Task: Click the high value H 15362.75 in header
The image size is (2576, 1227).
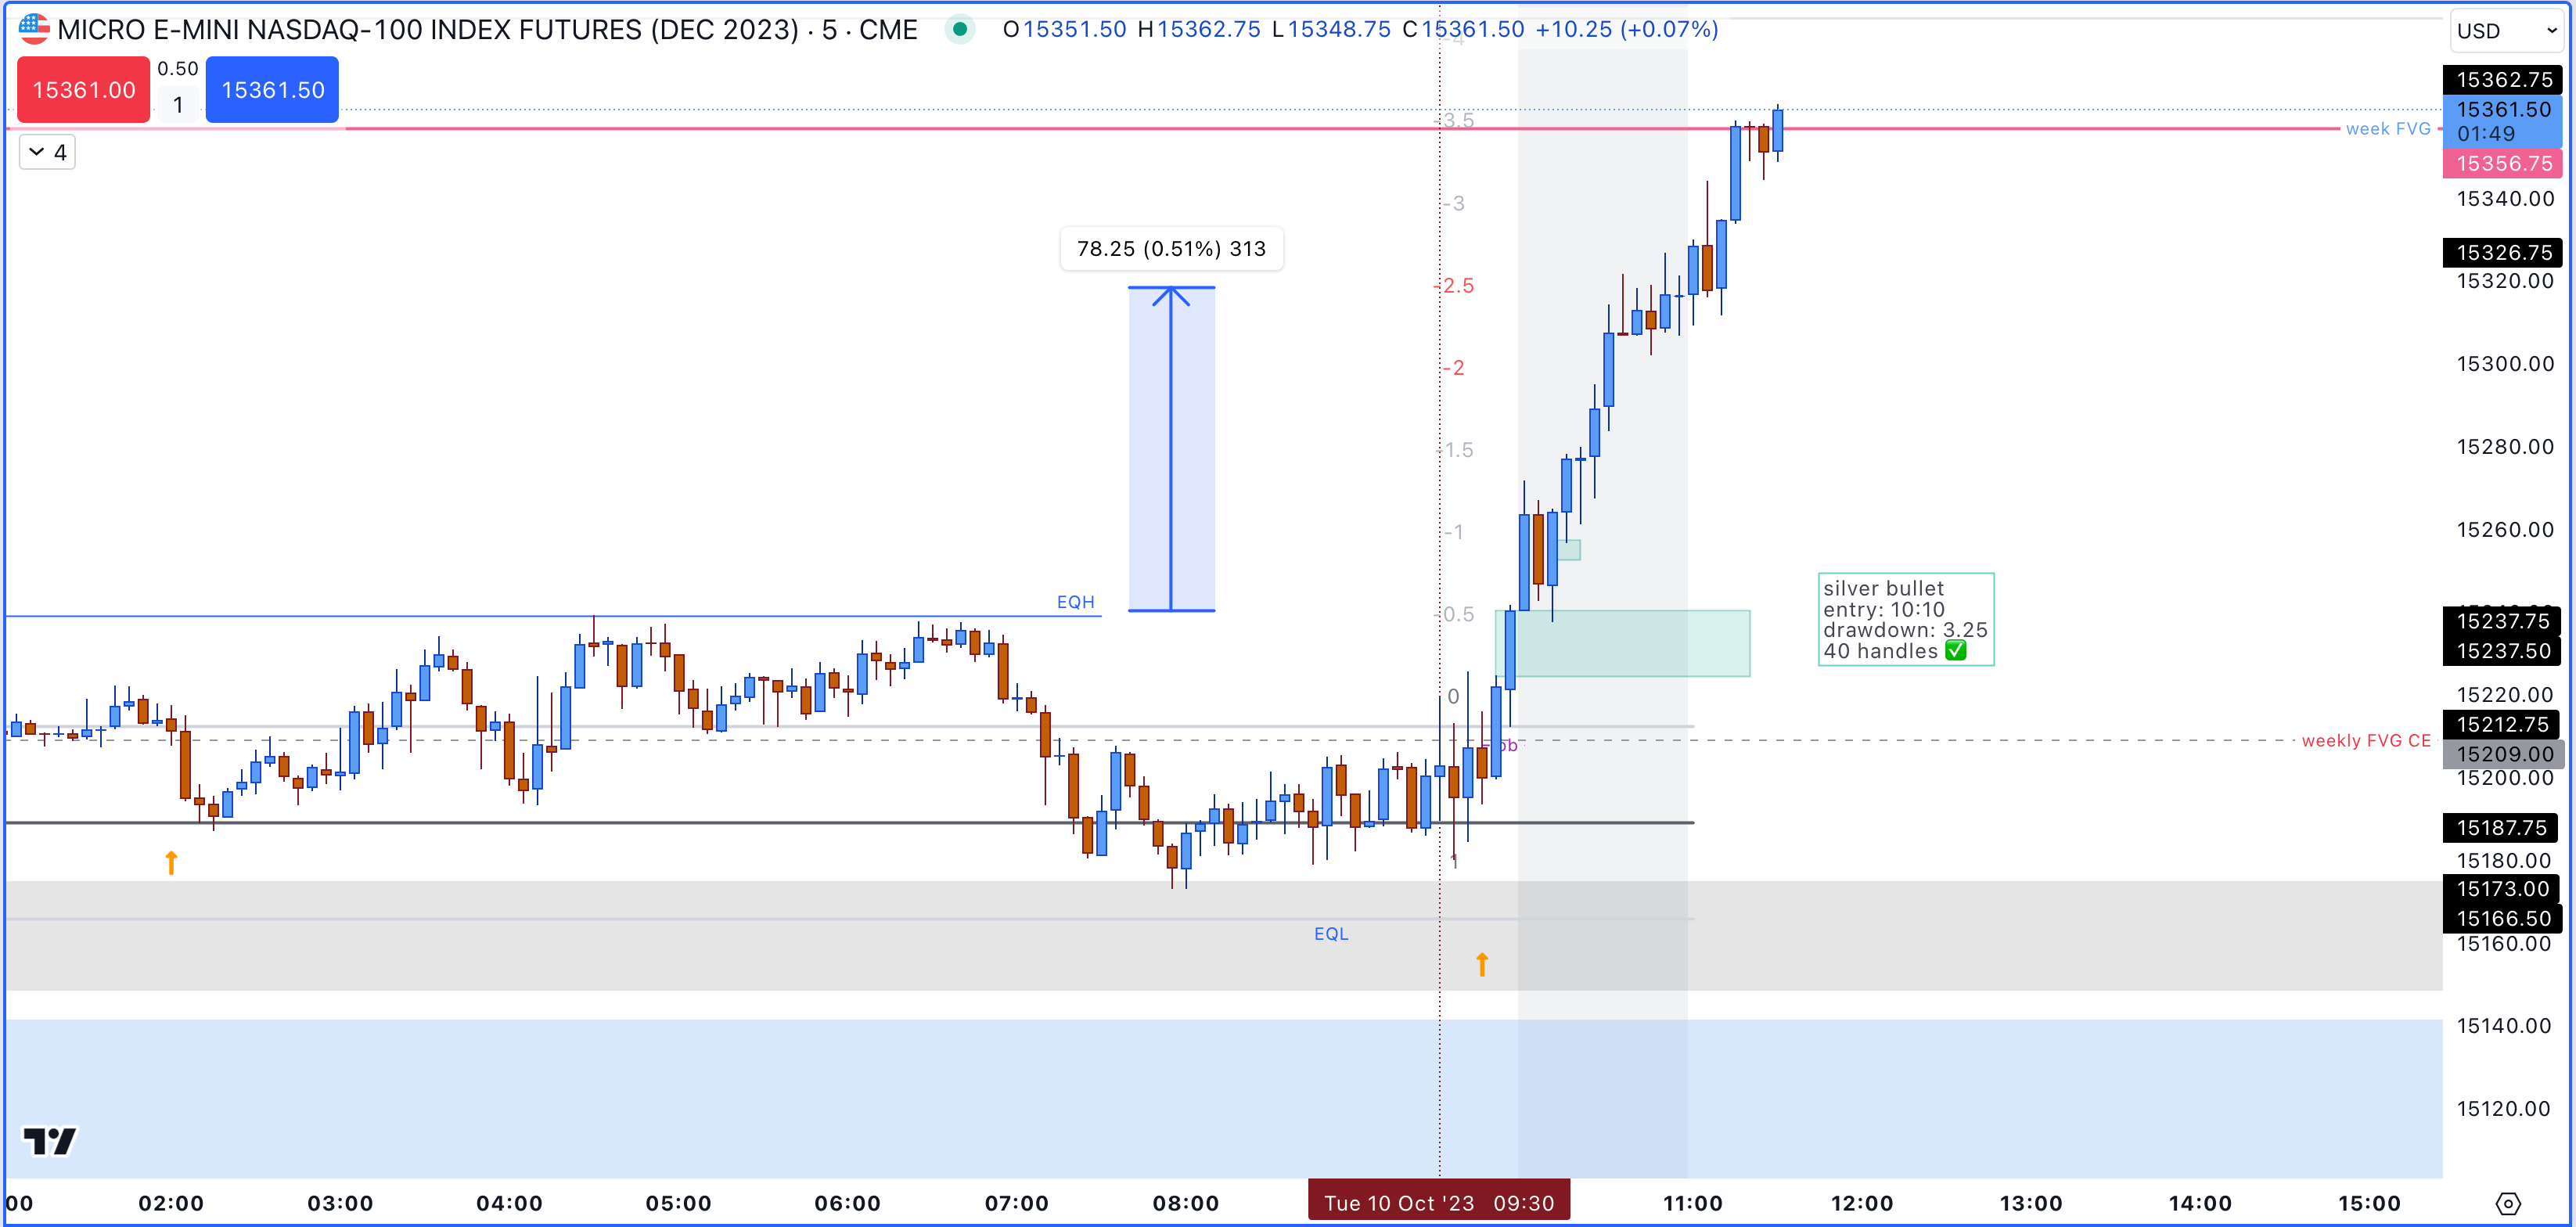Action: point(1199,30)
